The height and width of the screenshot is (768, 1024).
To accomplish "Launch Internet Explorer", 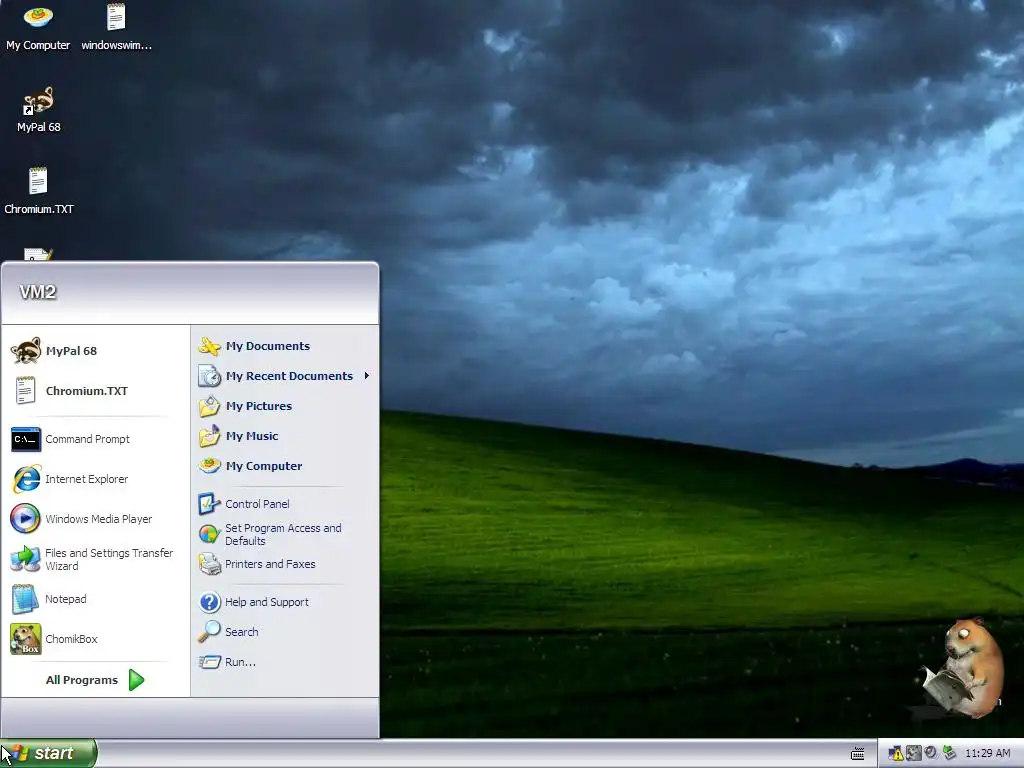I will pyautogui.click(x=95, y=479).
